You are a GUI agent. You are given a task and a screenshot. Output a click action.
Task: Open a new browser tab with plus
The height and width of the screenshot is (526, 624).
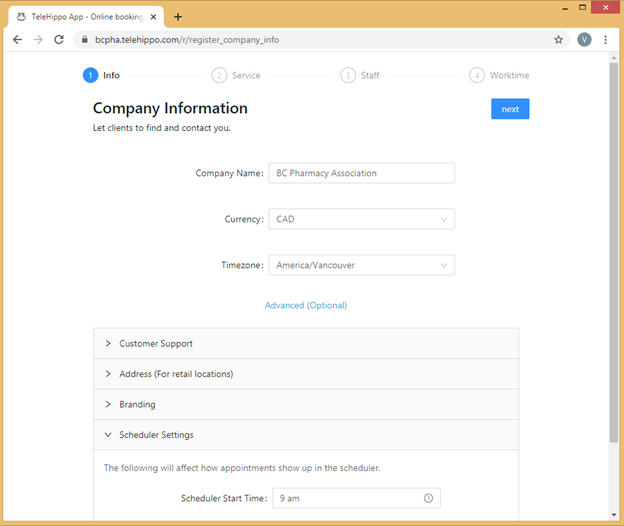[178, 17]
